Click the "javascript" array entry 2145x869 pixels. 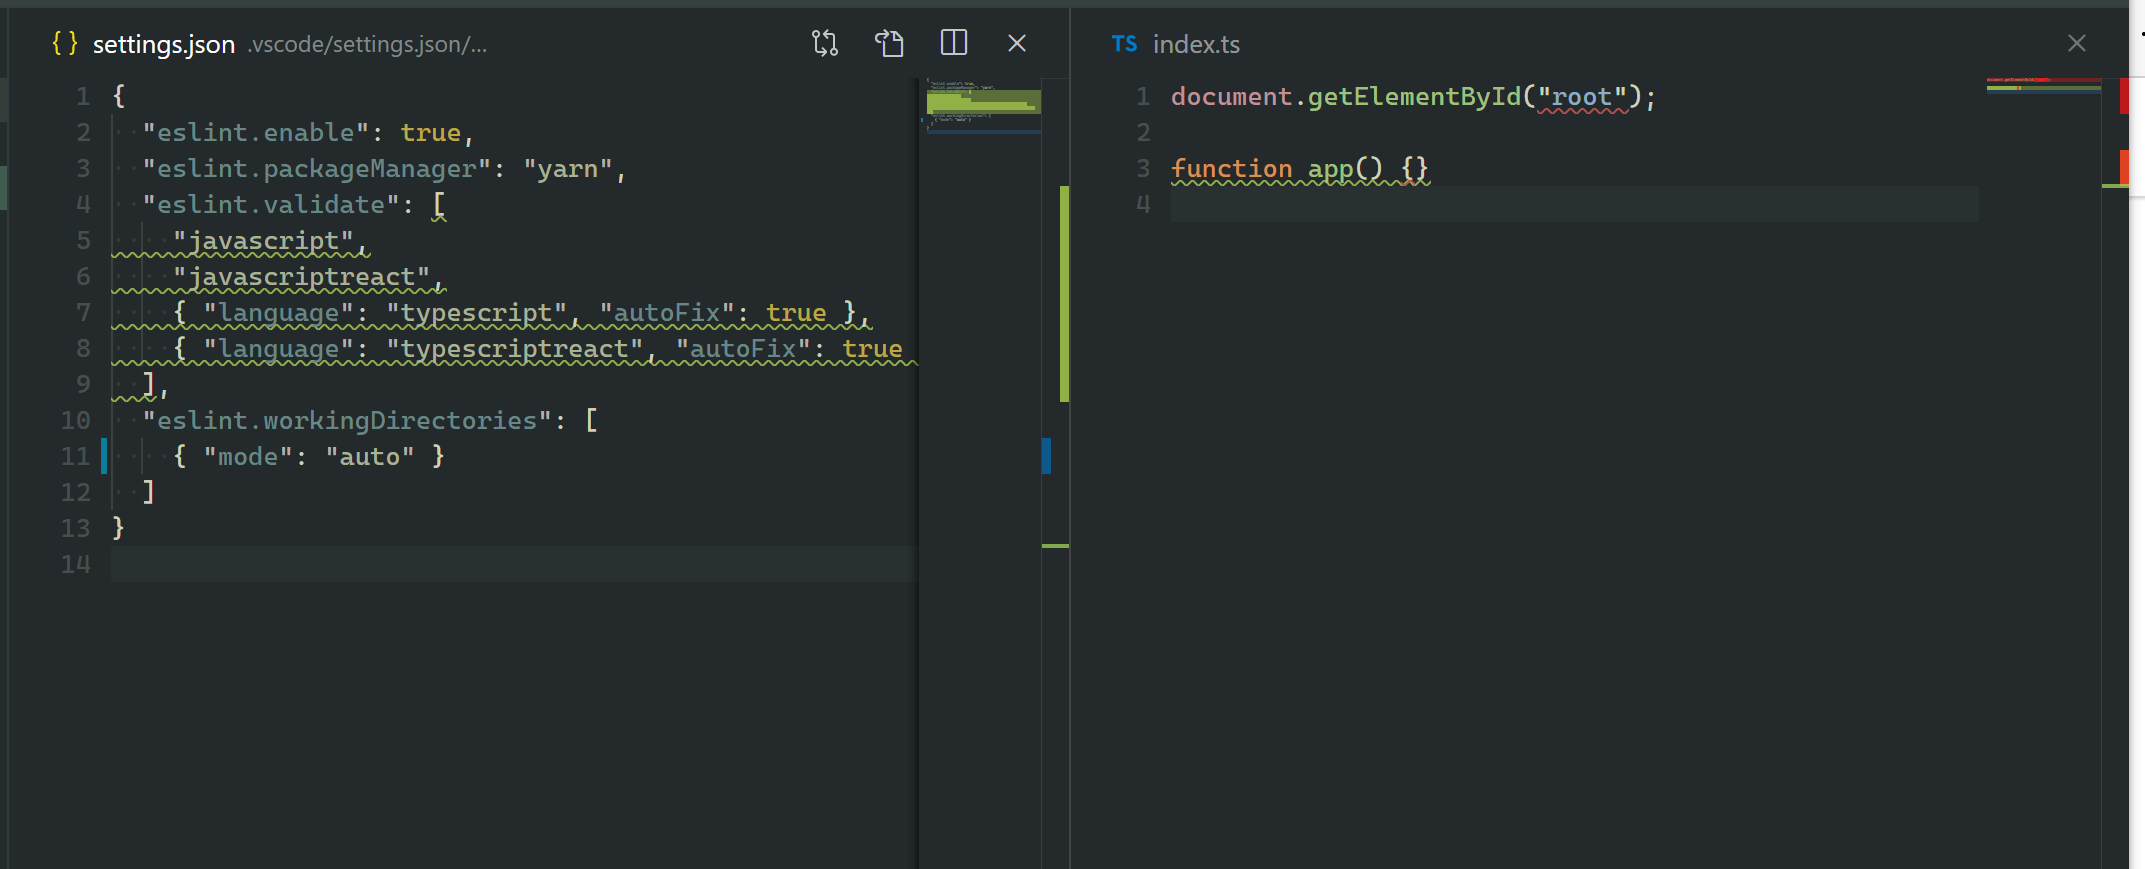point(264,241)
